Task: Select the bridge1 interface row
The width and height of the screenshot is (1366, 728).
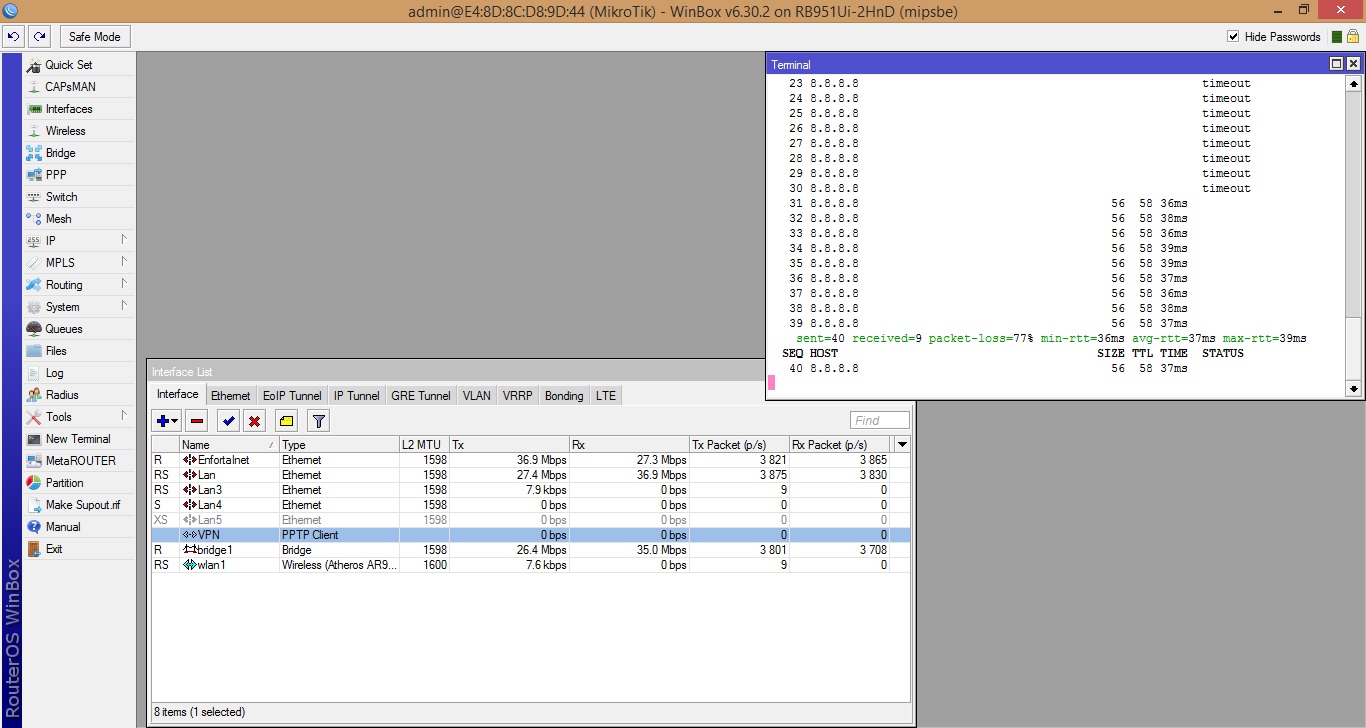Action: [215, 550]
